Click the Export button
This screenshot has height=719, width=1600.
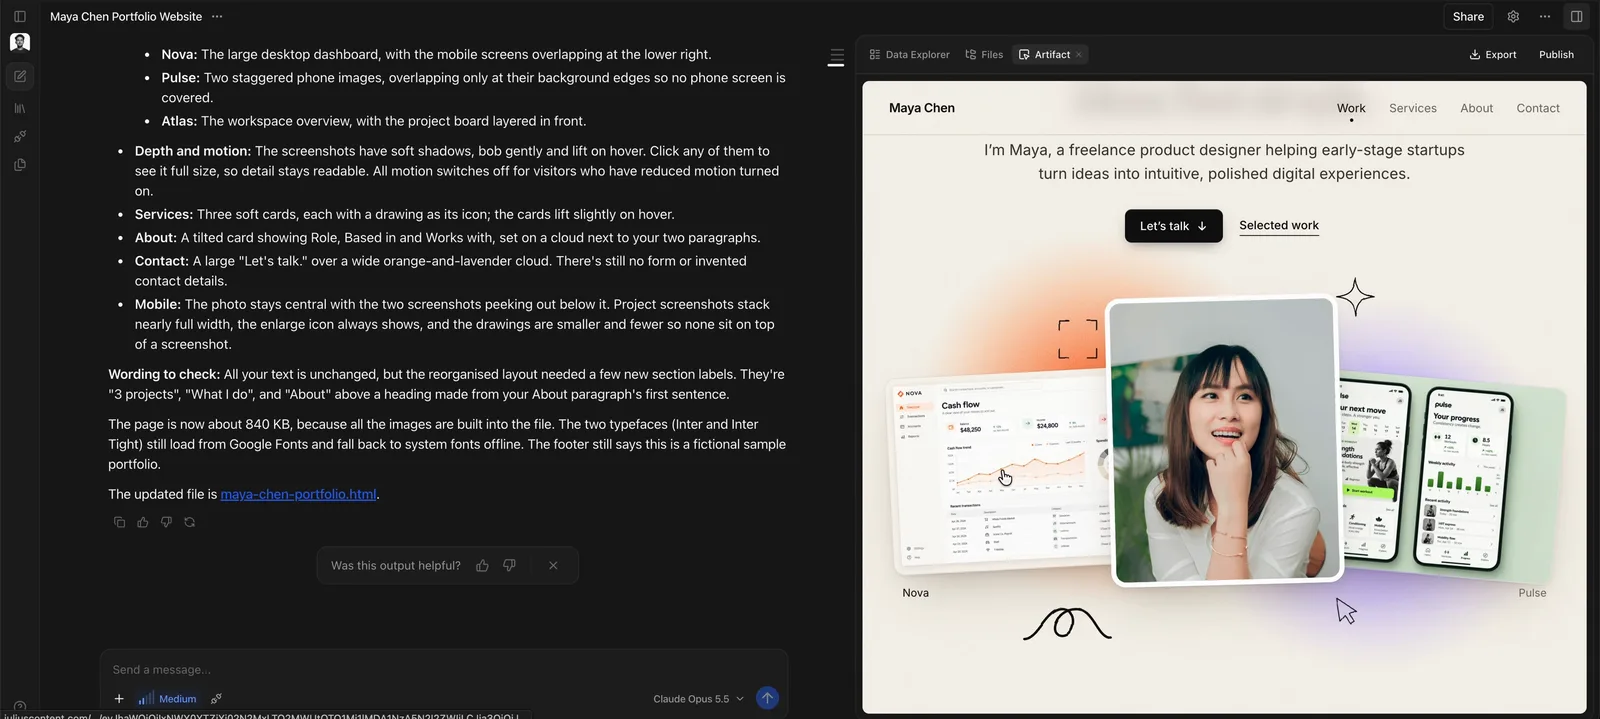pyautogui.click(x=1492, y=55)
